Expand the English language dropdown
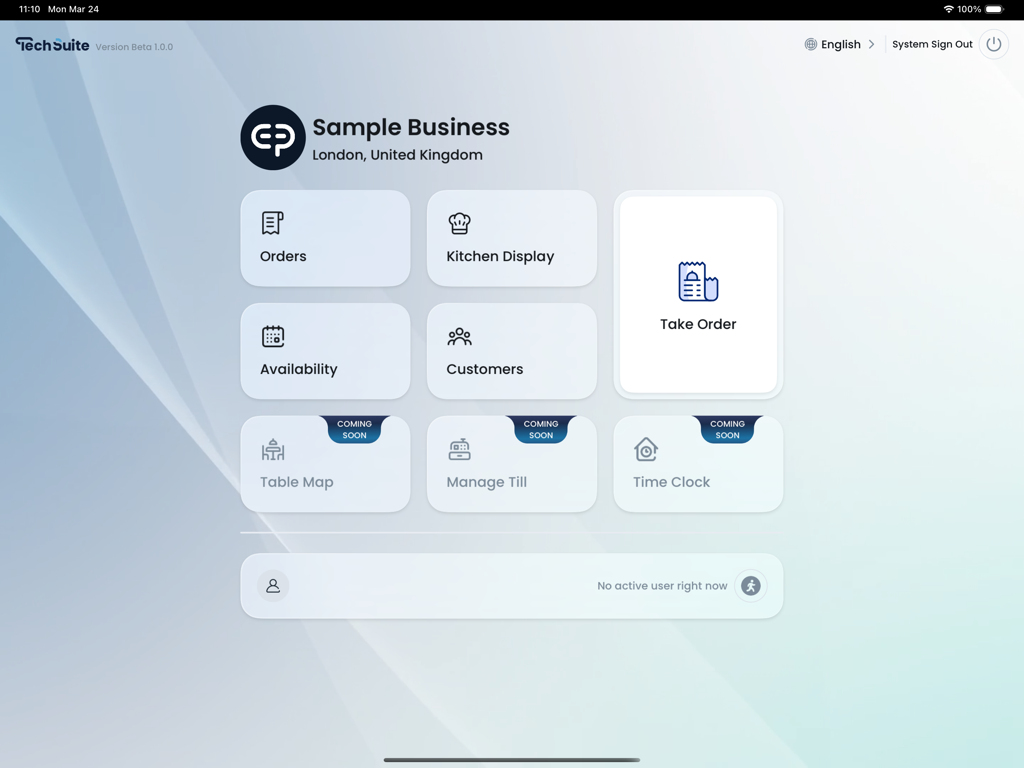Screen dimensions: 1024x768 coord(838,44)
